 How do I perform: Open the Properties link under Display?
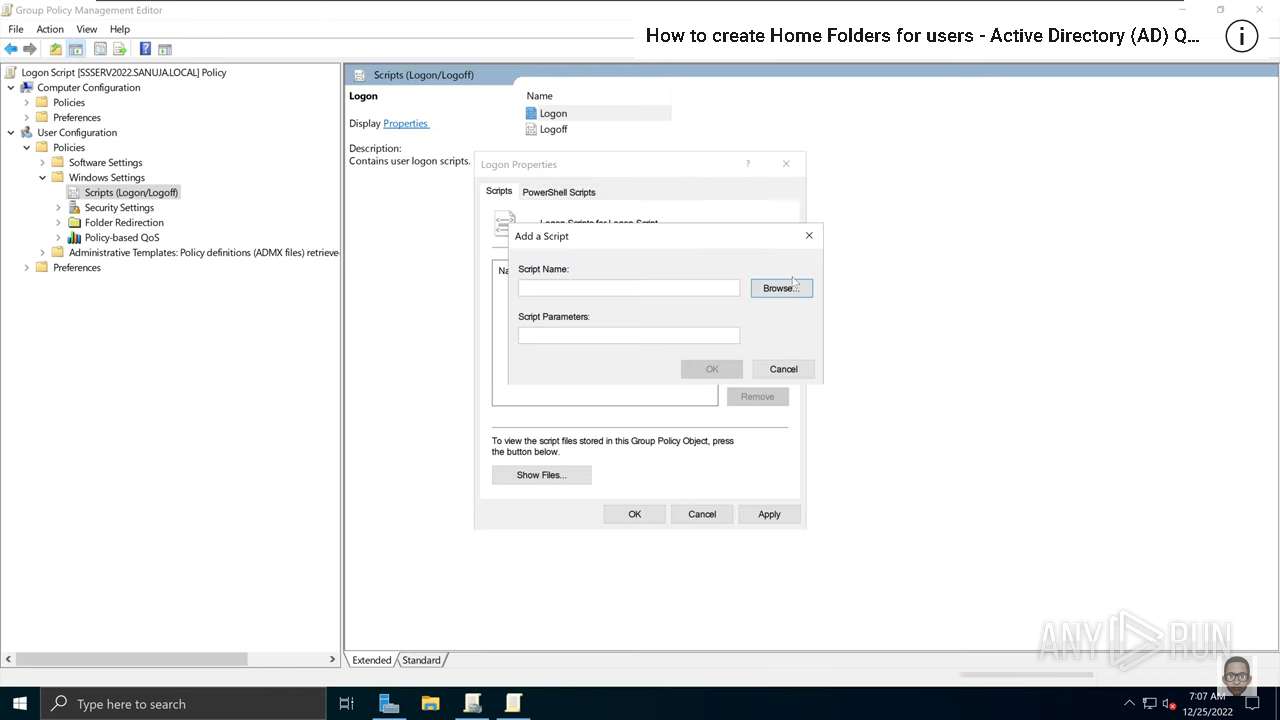(405, 123)
